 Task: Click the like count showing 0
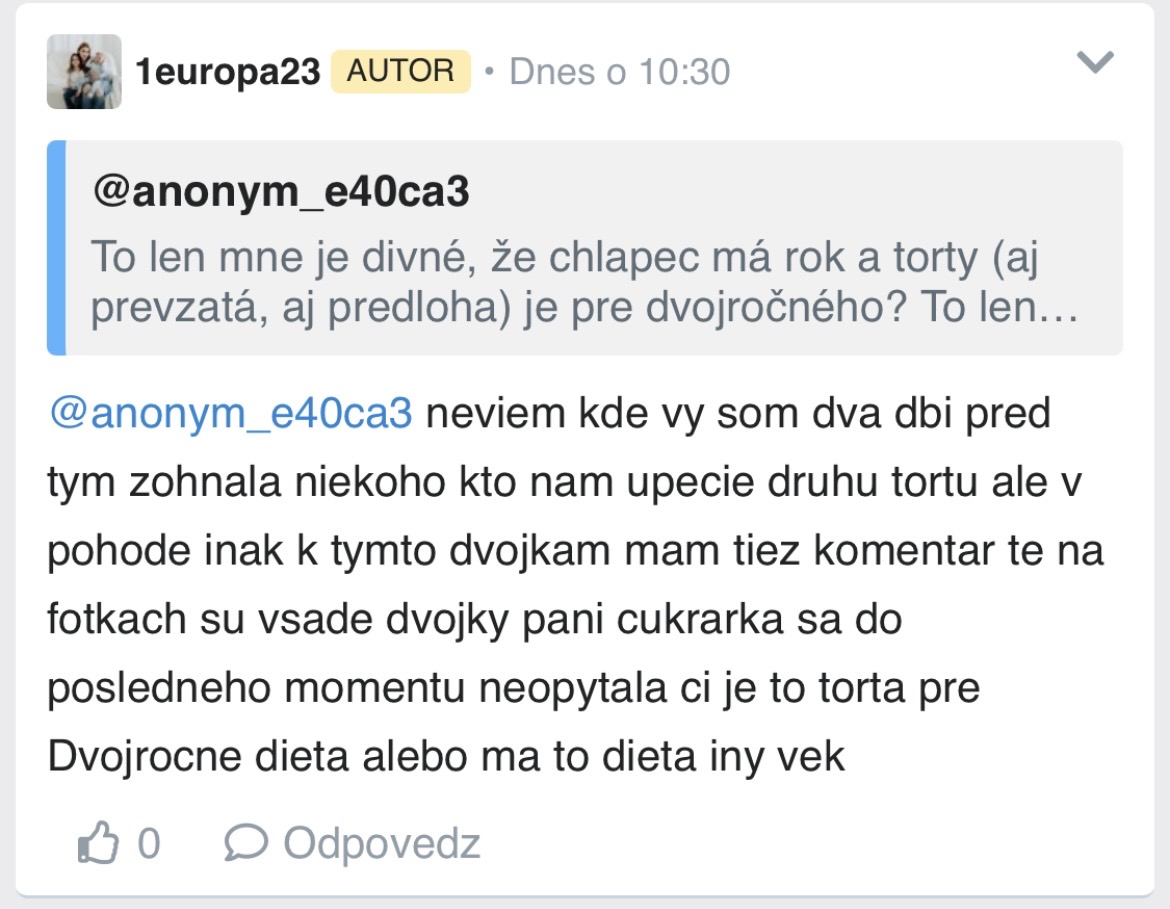148,844
